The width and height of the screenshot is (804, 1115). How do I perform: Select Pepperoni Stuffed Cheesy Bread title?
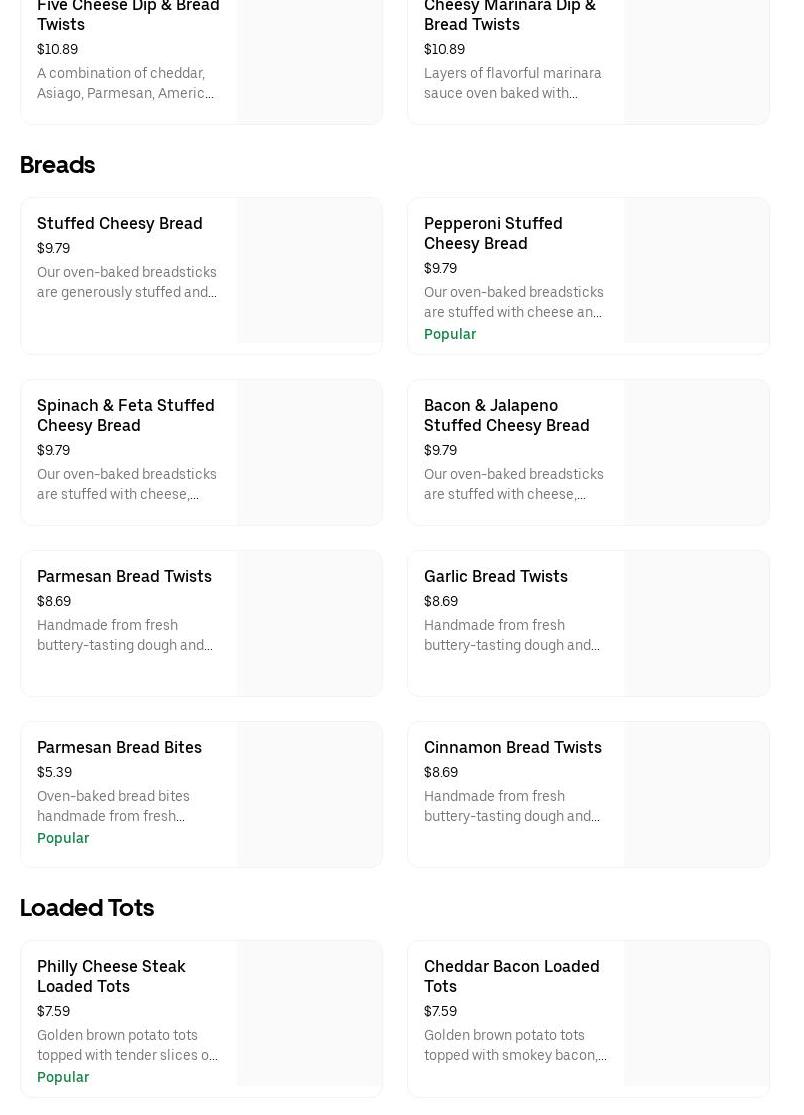(493, 233)
